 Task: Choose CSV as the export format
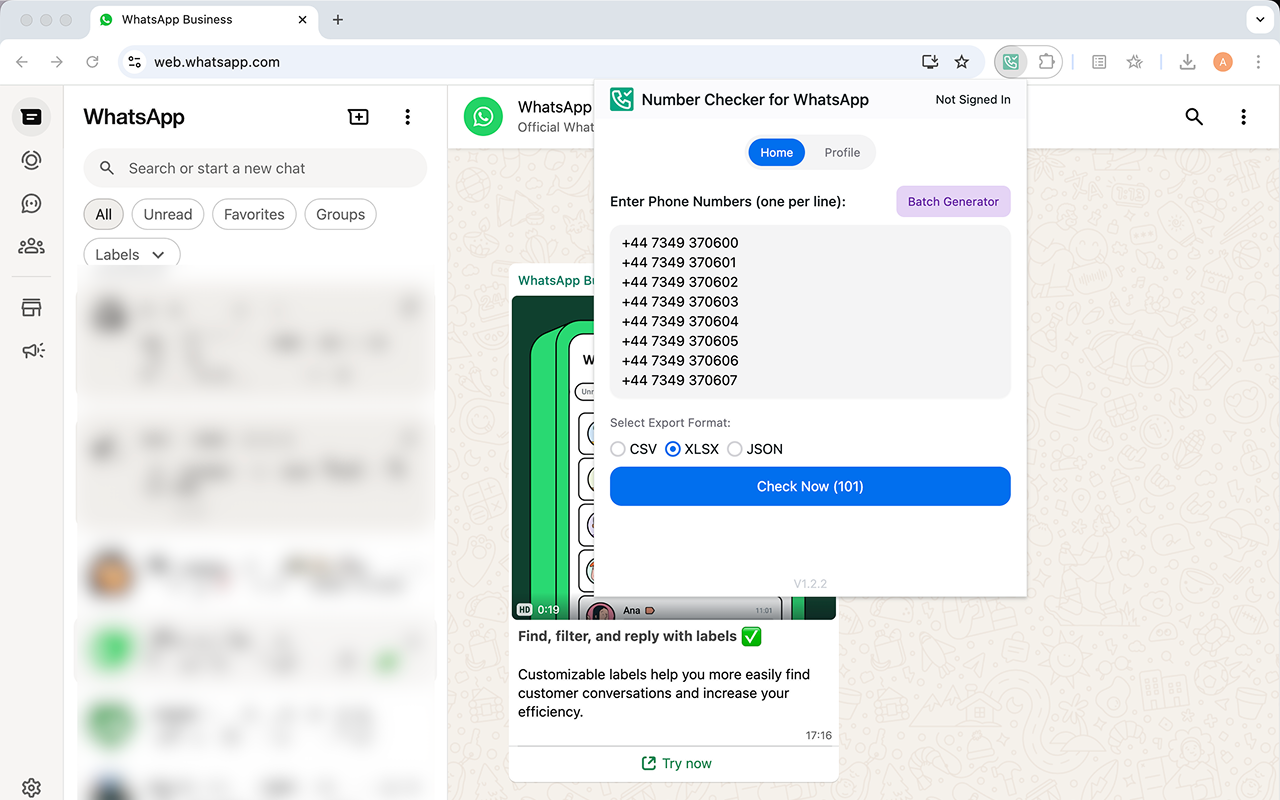618,449
